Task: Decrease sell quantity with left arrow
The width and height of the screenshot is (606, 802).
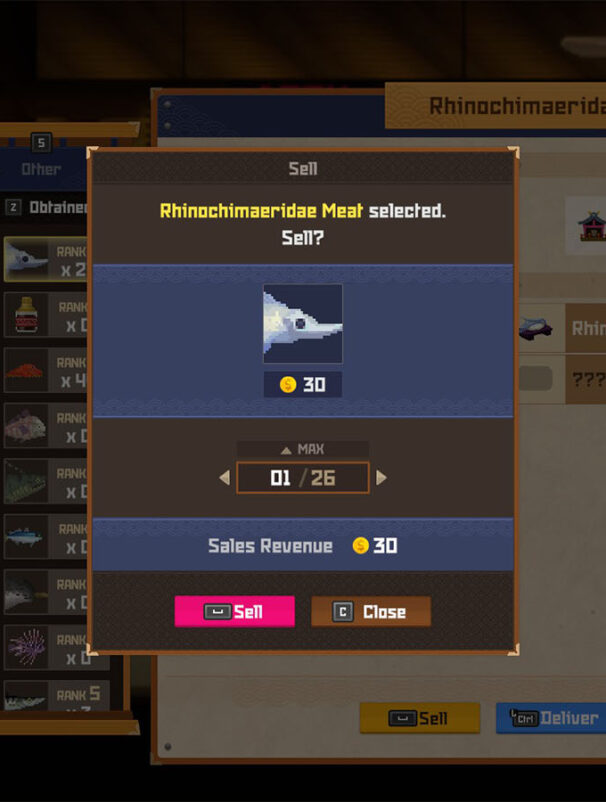Action: click(x=225, y=478)
